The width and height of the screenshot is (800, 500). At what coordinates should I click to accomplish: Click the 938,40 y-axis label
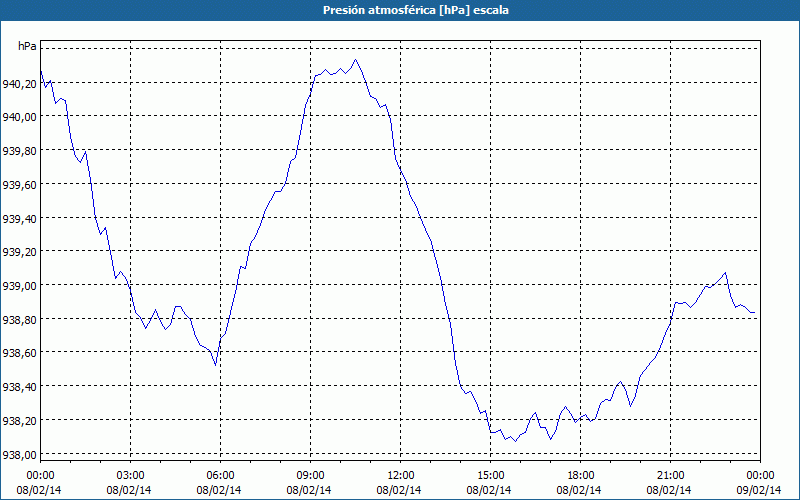pos(20,387)
